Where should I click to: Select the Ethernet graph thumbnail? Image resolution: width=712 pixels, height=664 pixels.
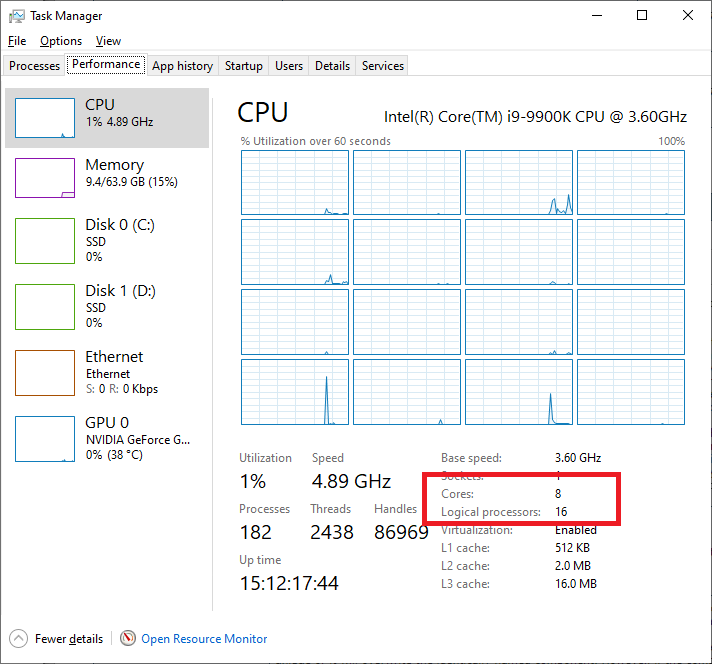[x=45, y=373]
